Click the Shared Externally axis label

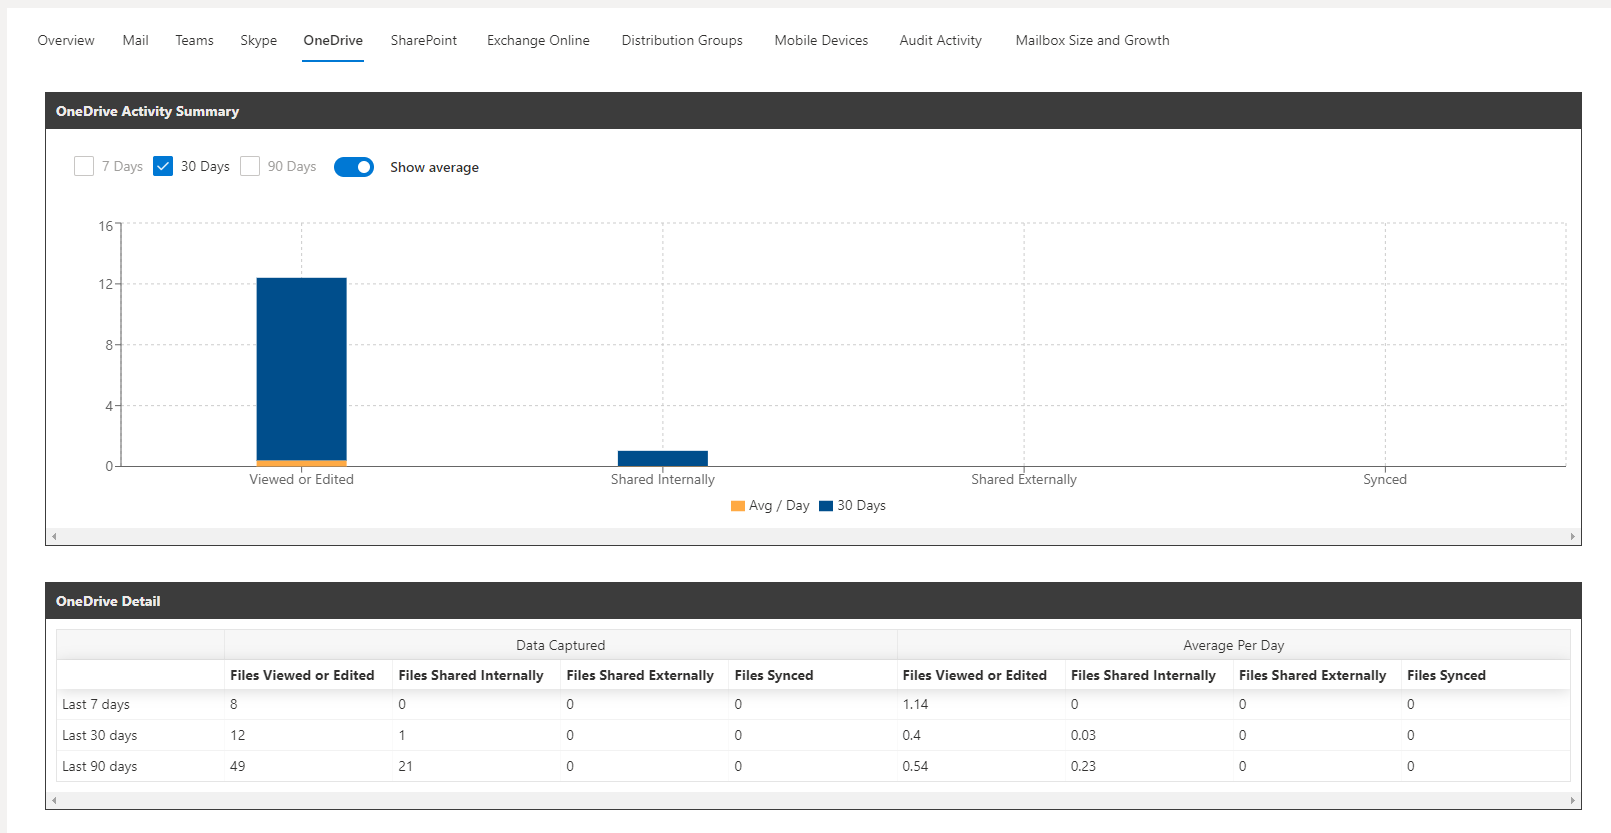point(1024,479)
